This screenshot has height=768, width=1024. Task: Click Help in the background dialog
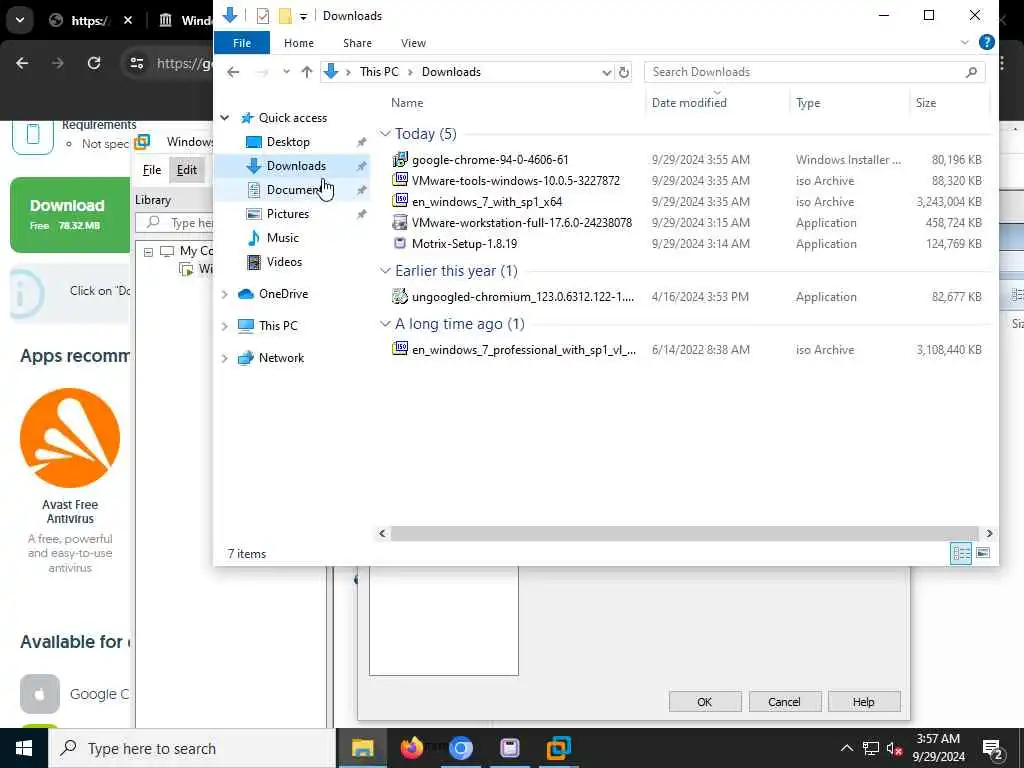click(863, 702)
